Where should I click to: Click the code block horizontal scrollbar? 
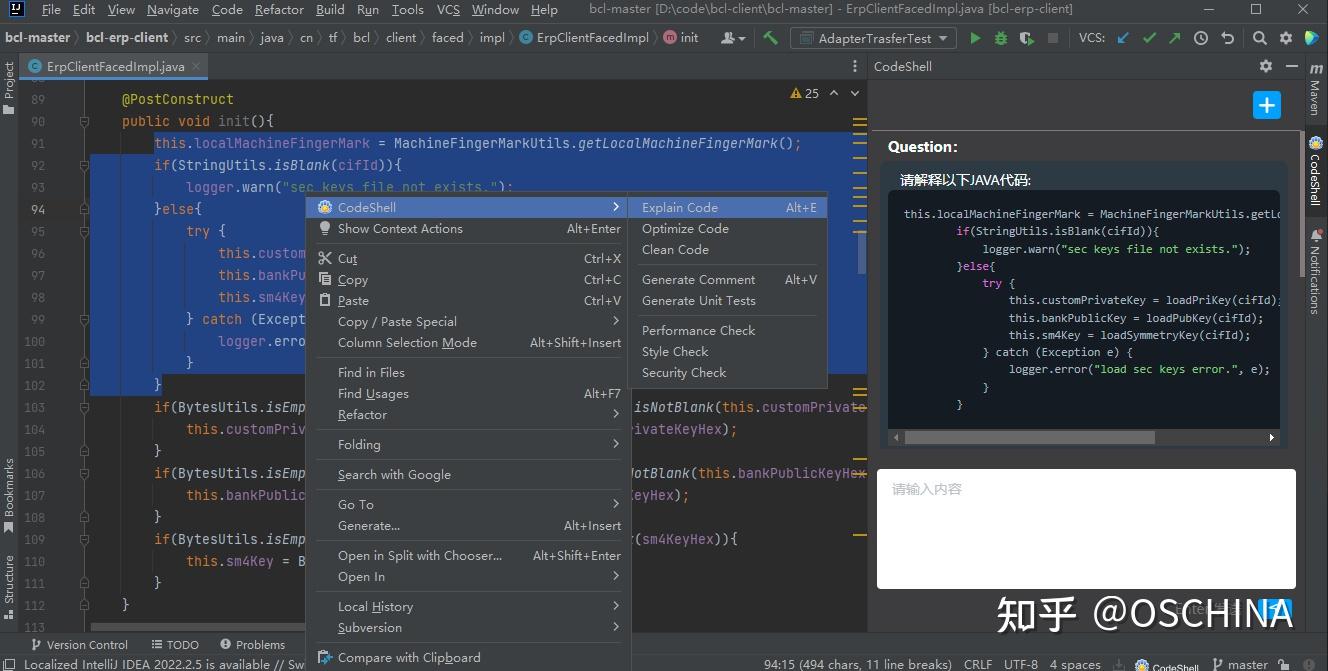click(1029, 437)
